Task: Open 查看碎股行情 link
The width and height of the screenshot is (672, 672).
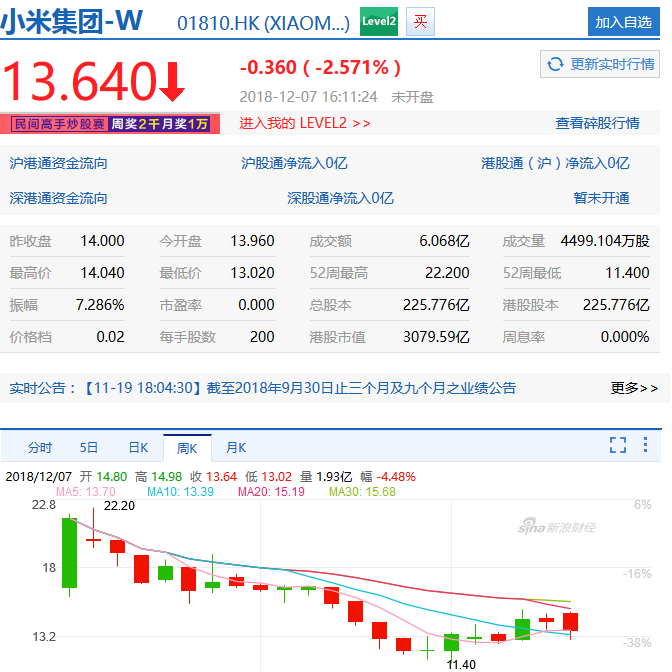Action: 597,123
